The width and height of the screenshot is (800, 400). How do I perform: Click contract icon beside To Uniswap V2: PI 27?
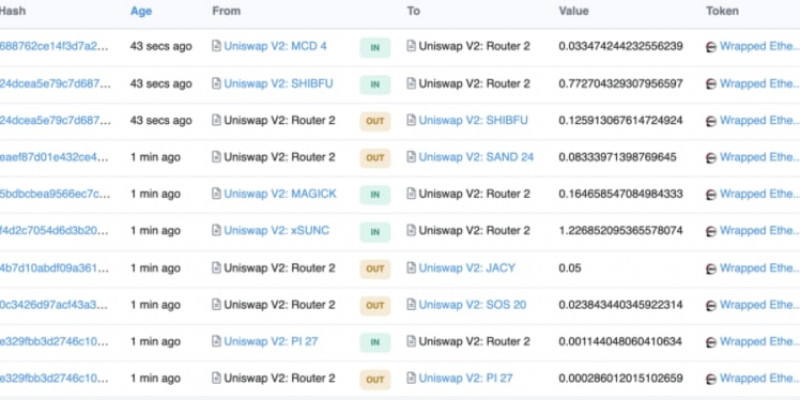[411, 378]
